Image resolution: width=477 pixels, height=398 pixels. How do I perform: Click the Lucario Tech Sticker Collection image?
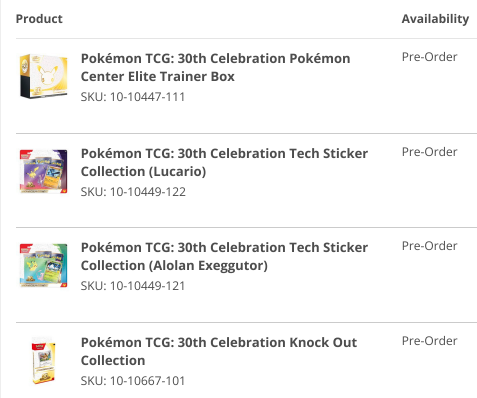(x=44, y=171)
